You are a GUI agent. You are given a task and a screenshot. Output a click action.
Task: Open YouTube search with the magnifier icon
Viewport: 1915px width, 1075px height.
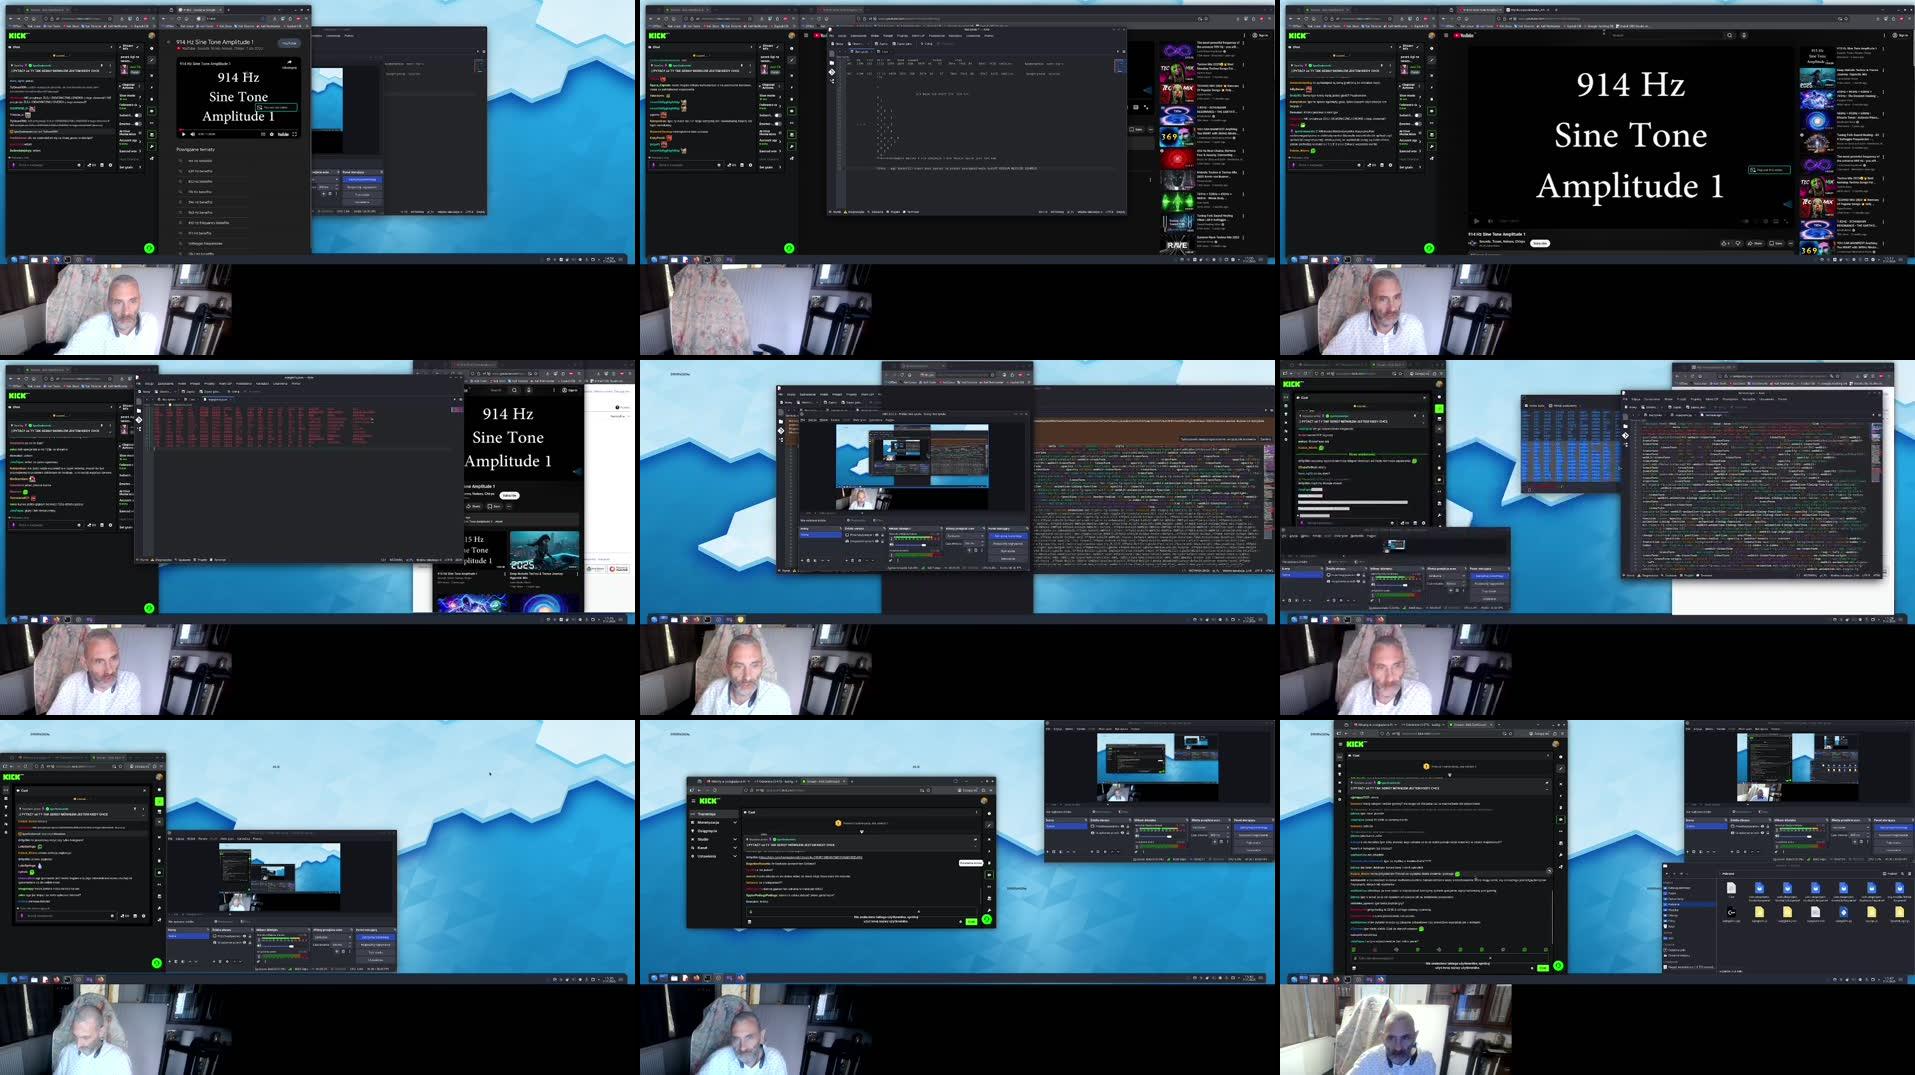tap(1730, 36)
